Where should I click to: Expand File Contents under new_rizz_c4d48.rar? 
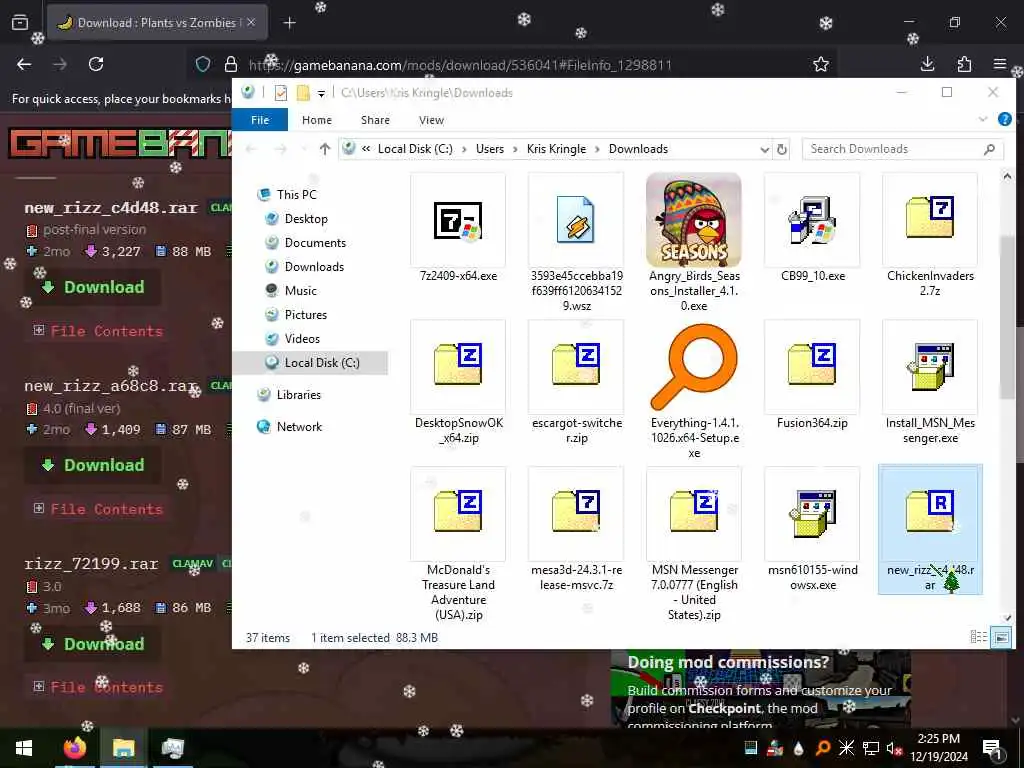[98, 330]
